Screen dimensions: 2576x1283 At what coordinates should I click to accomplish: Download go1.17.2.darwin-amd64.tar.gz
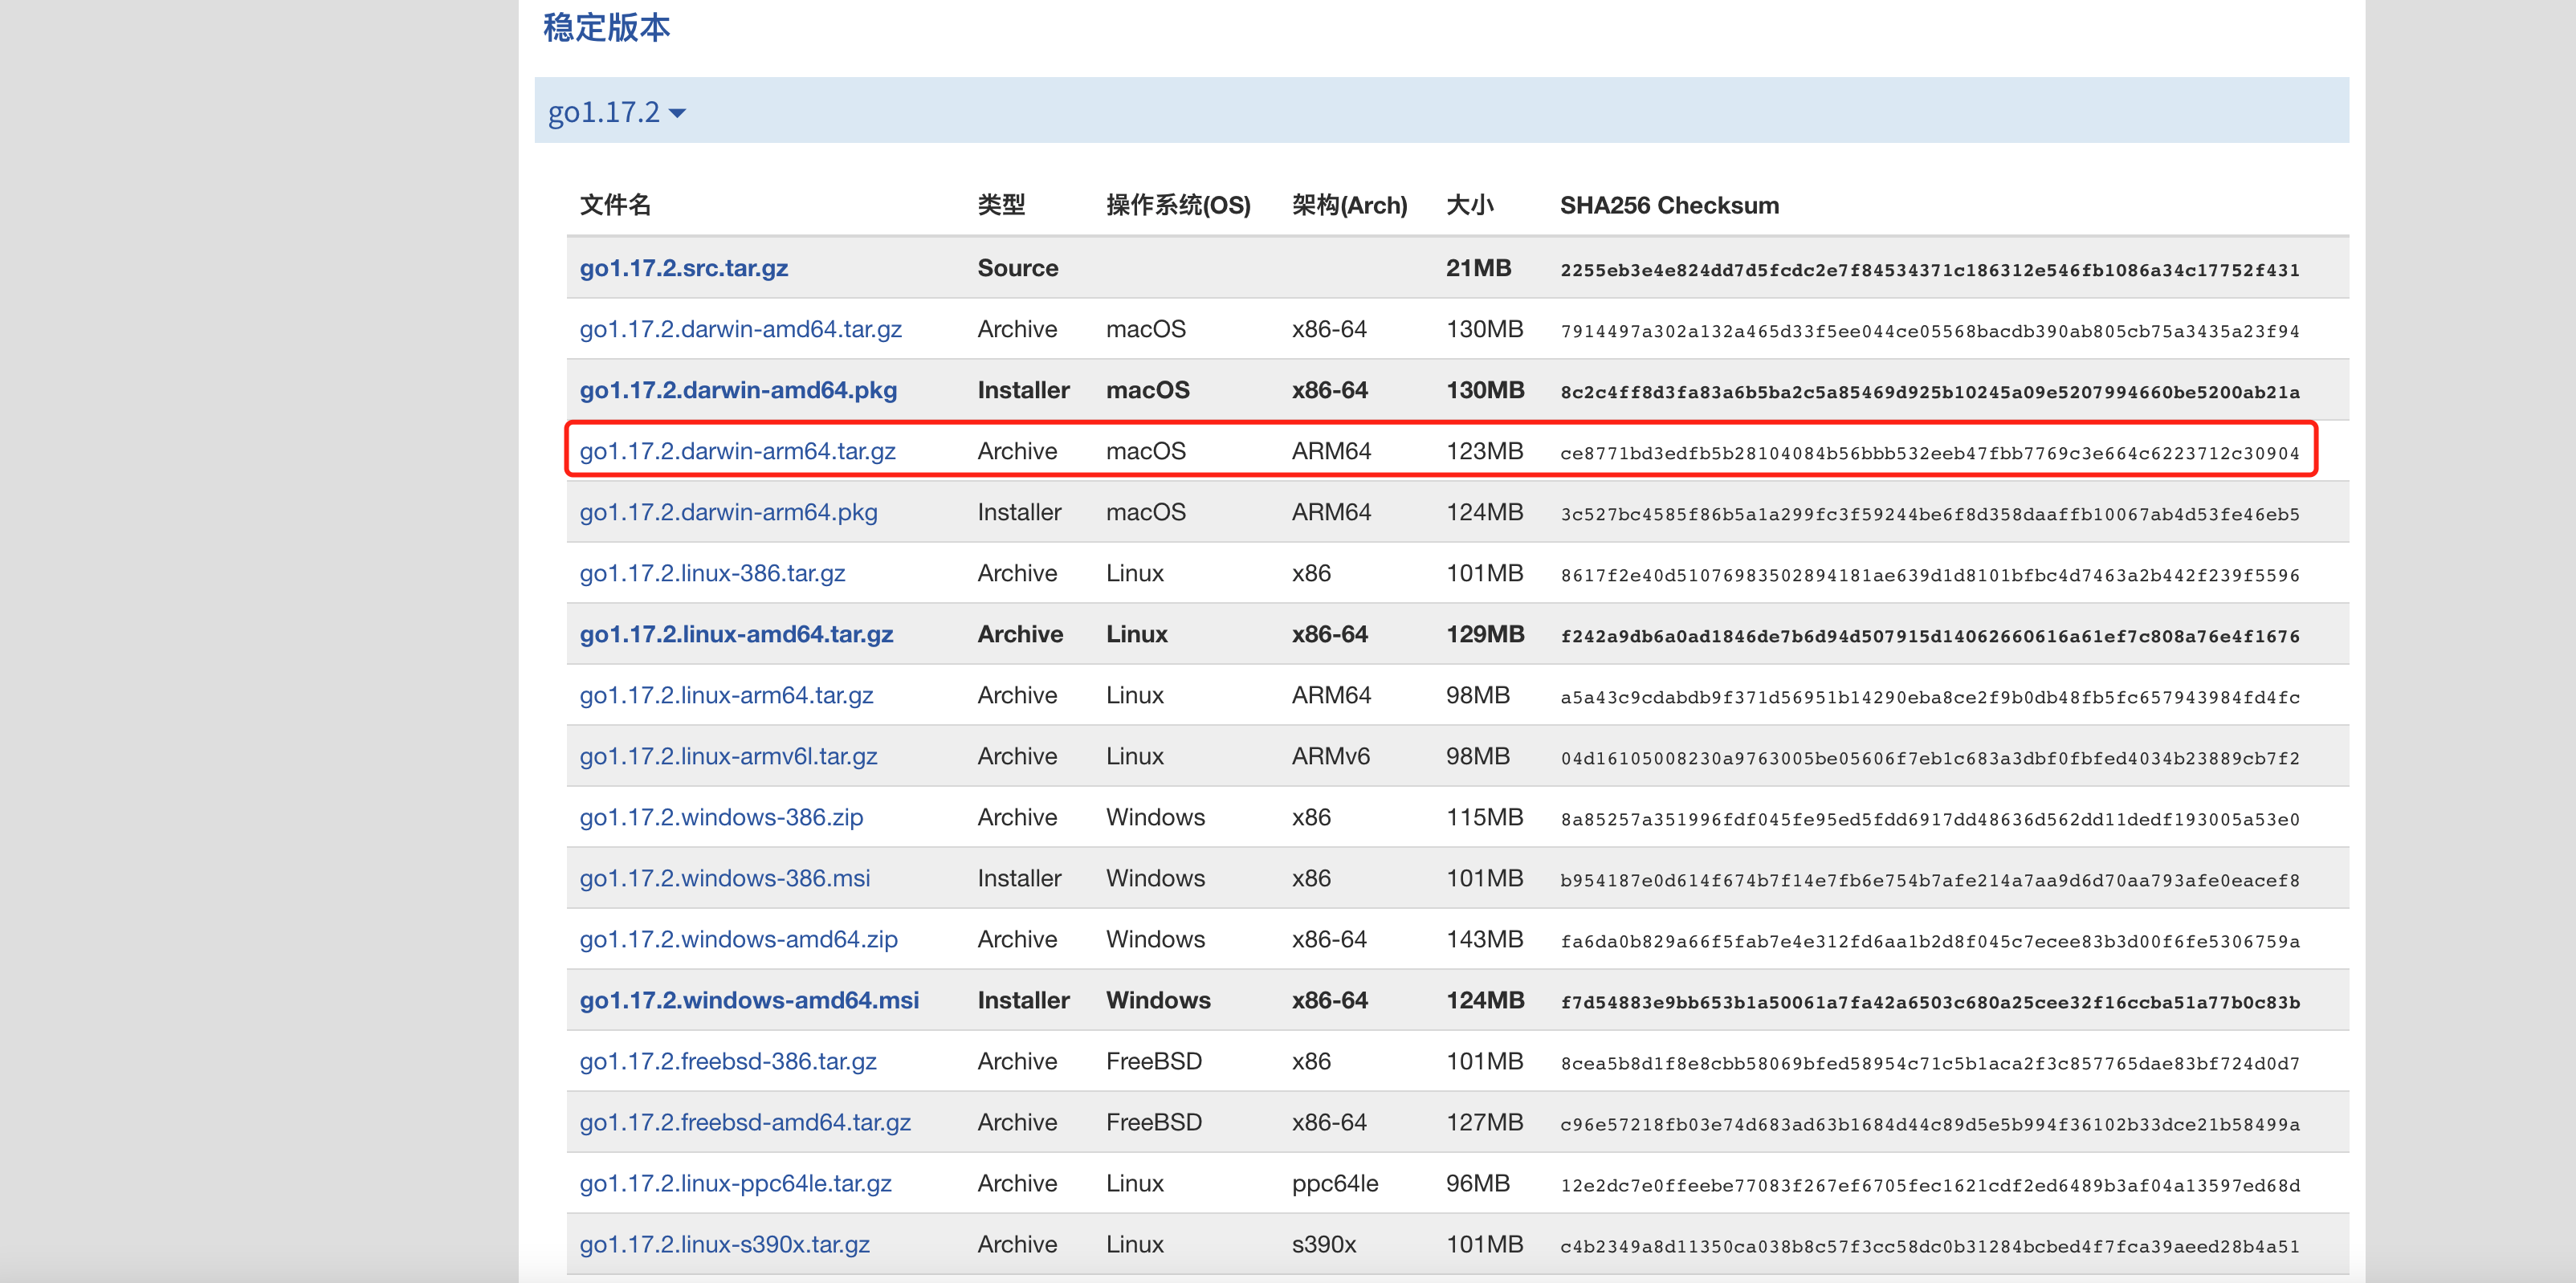(x=740, y=329)
